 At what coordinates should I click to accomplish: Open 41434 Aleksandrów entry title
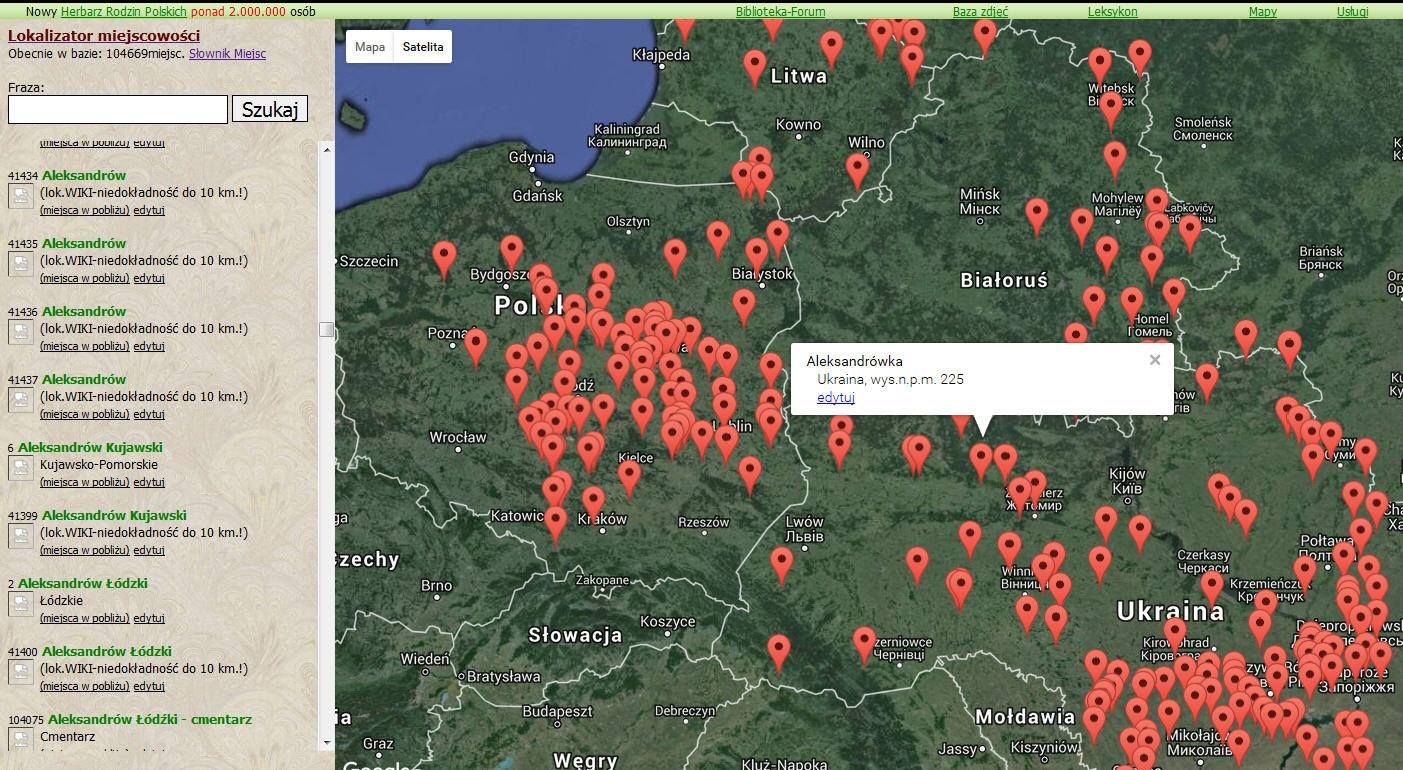(84, 176)
